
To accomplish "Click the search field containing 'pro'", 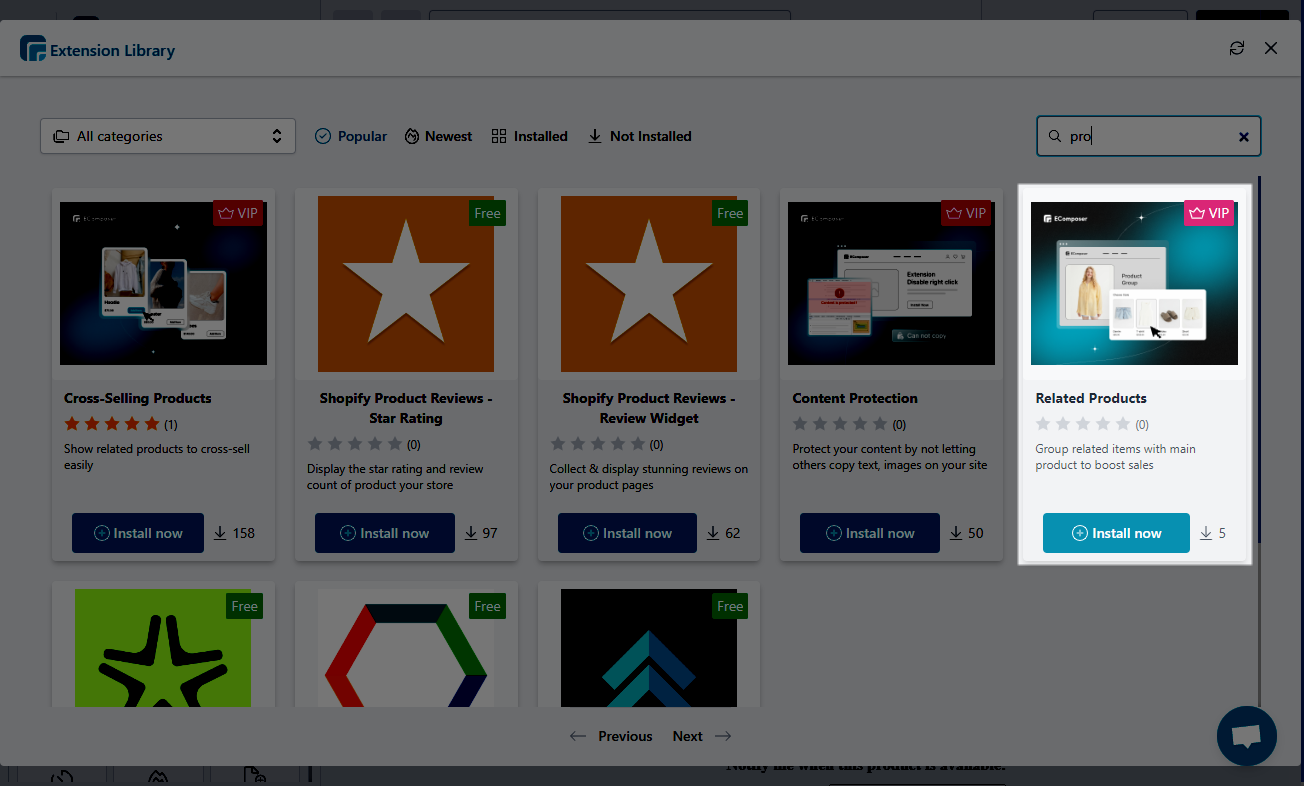I will coord(1149,136).
